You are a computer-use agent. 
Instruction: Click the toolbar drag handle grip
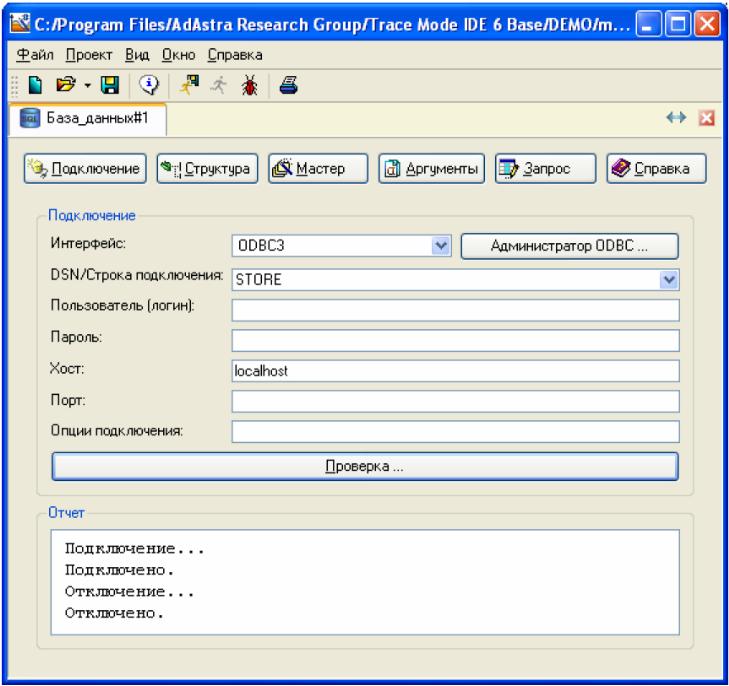coord(14,86)
